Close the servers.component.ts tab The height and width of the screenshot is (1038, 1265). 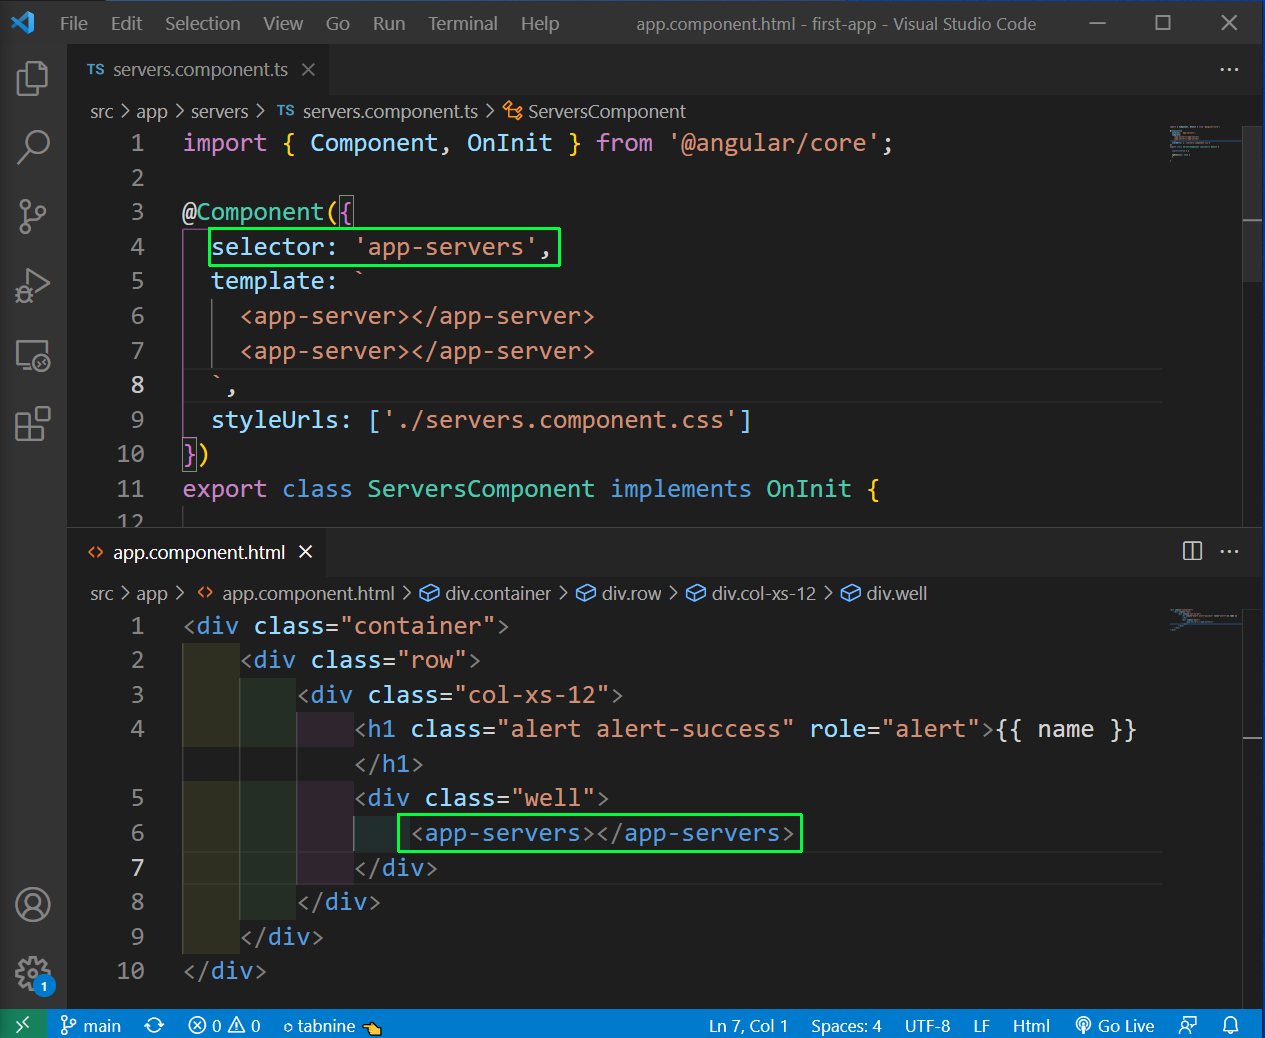308,69
